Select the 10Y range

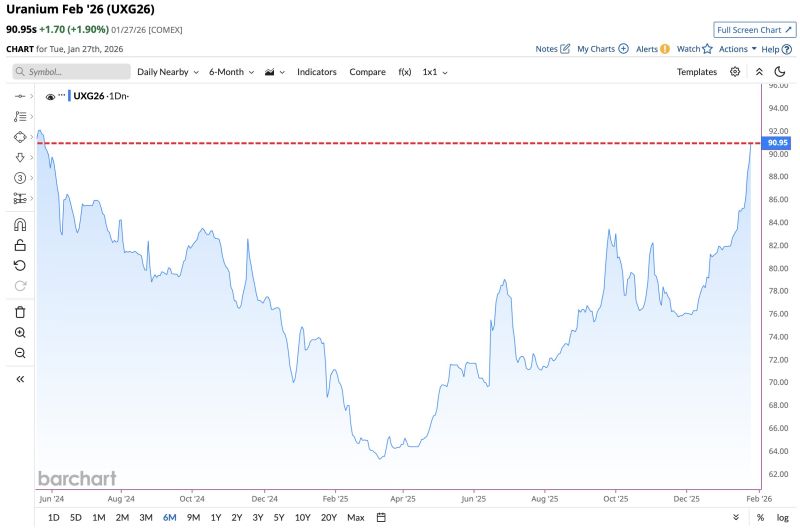click(x=303, y=517)
